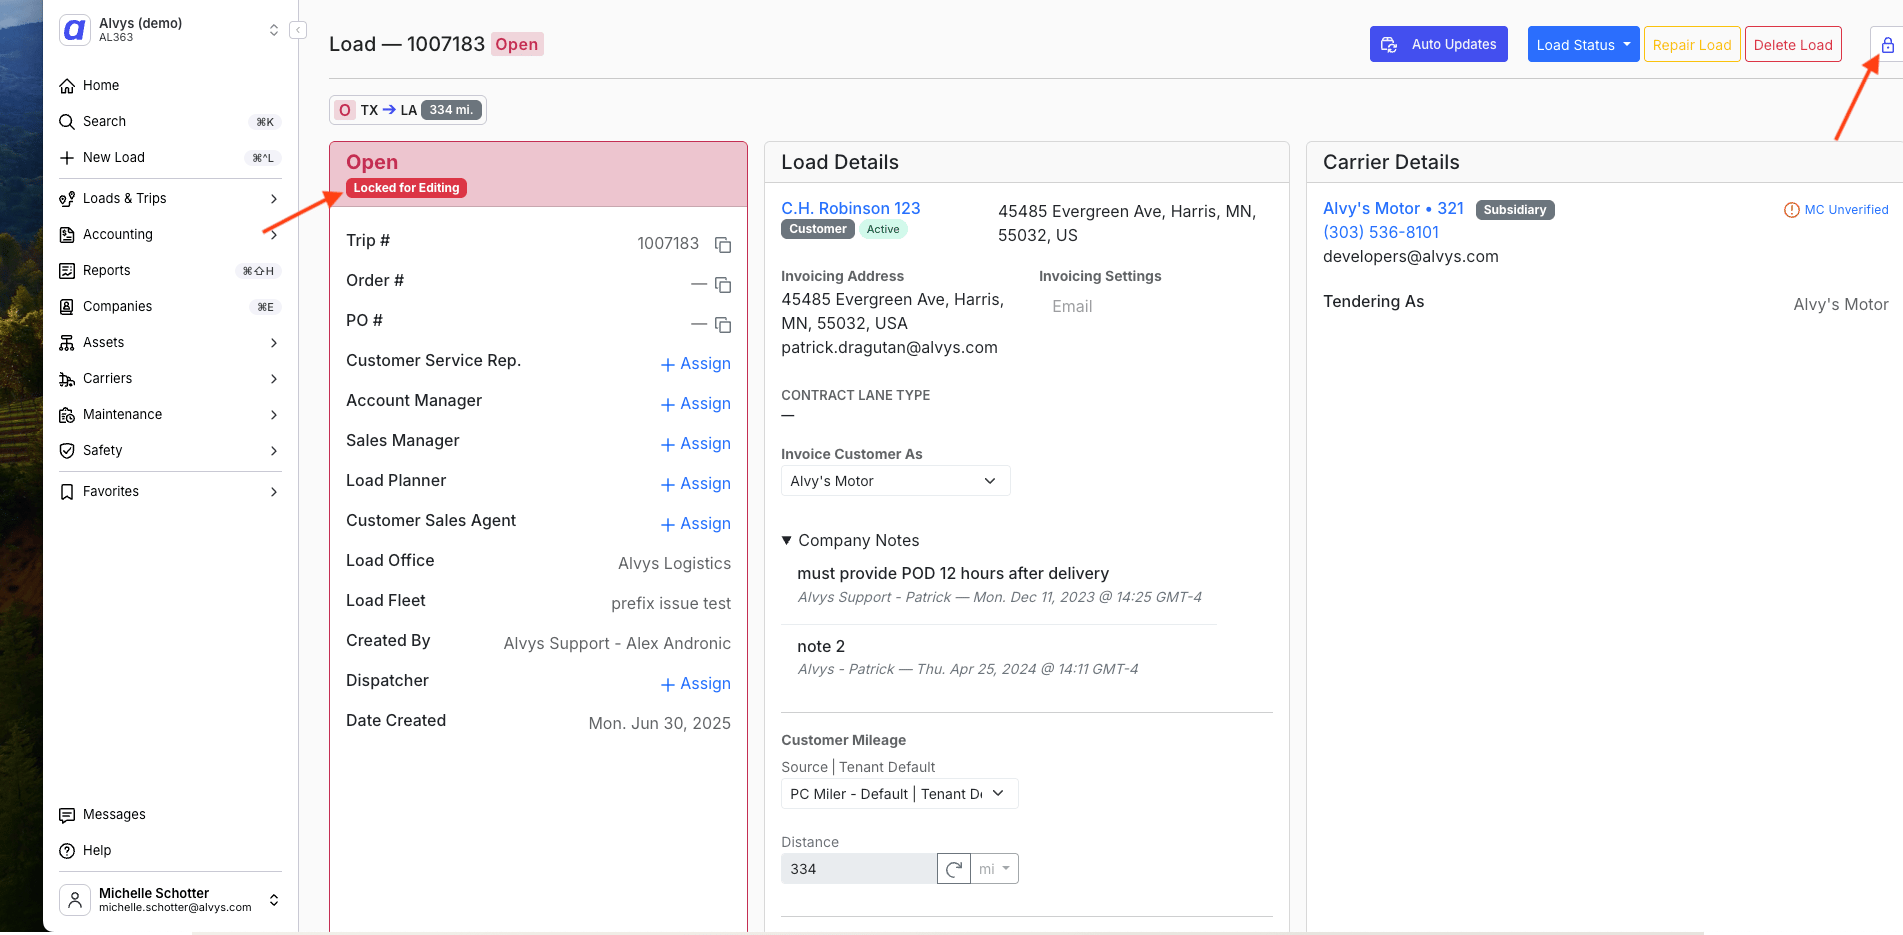Open the mileage Source dropdown
The image size is (1903, 935).
(899, 794)
